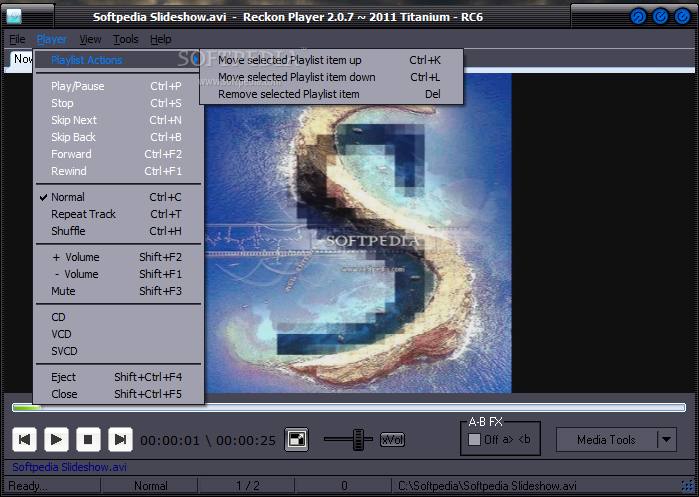Click the blue resize grip icon in status bar
Image resolution: width=699 pixels, height=497 pixels.
(687, 486)
